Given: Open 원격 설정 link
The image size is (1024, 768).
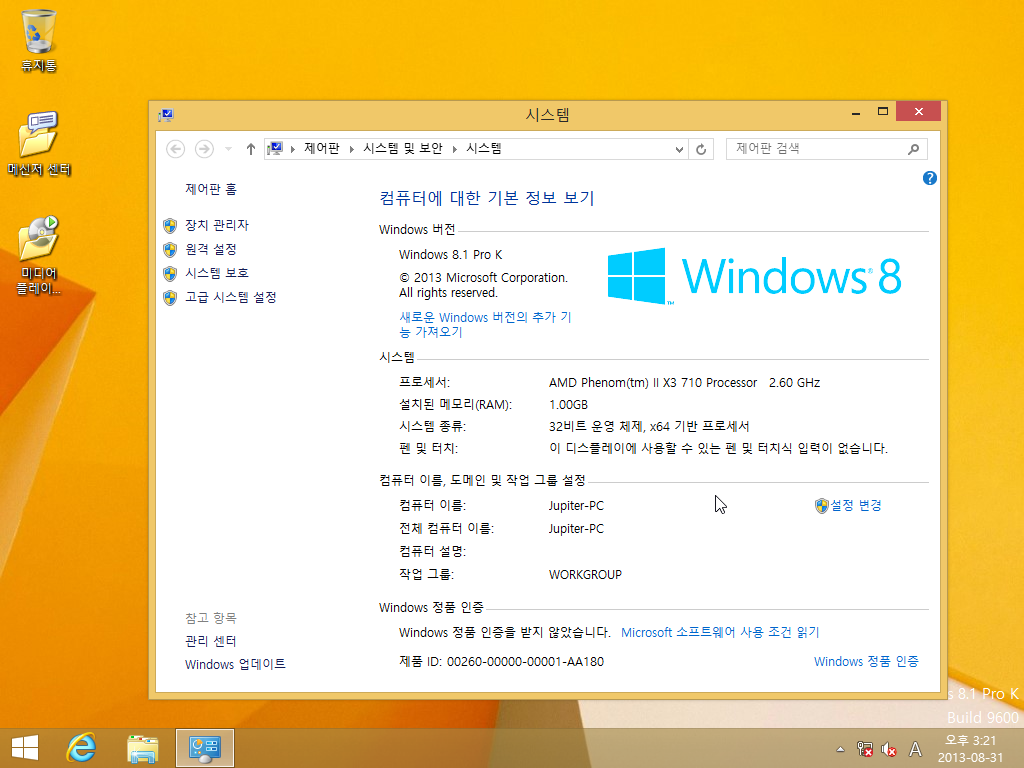Looking at the screenshot, I should (211, 249).
